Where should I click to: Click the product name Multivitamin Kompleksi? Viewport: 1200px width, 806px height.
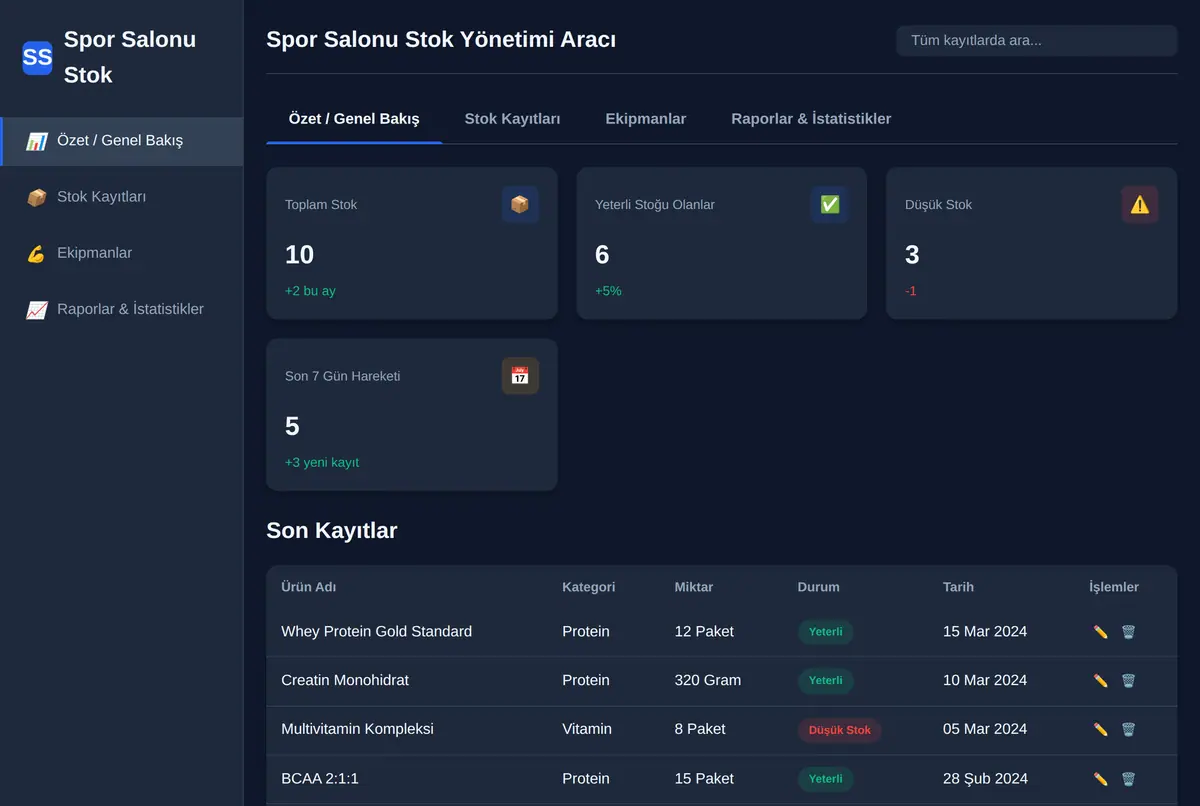click(357, 730)
